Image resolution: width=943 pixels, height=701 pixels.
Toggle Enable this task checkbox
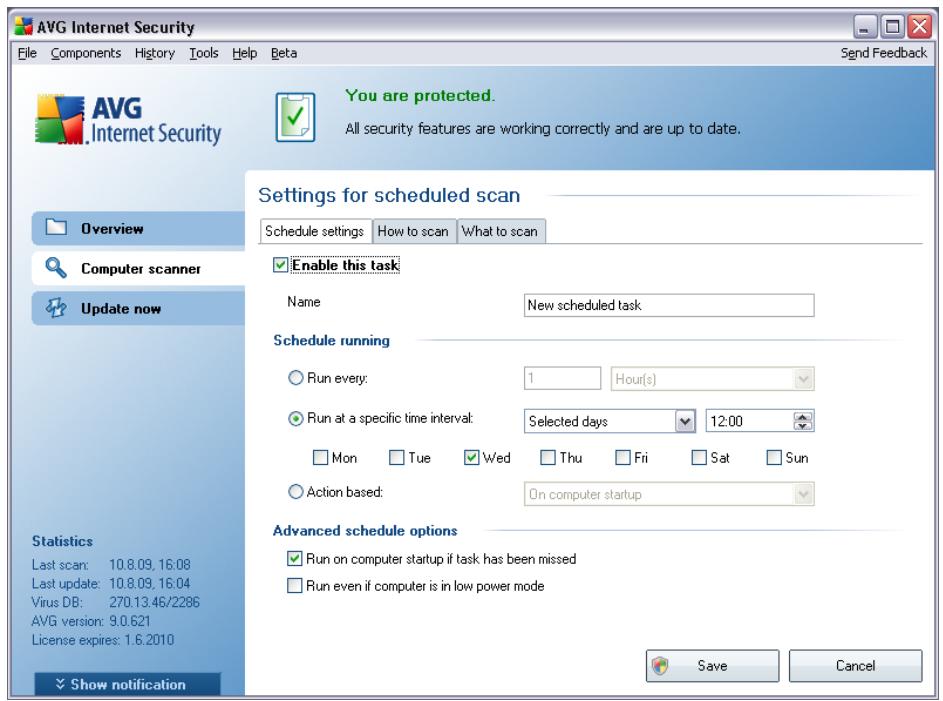tap(280, 265)
